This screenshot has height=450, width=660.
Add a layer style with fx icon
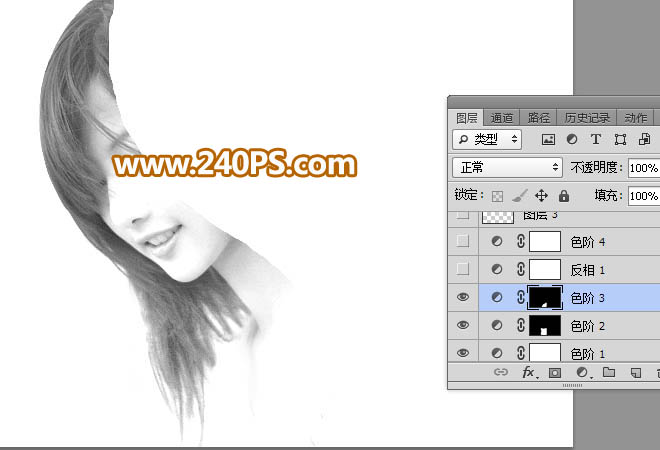pos(529,373)
